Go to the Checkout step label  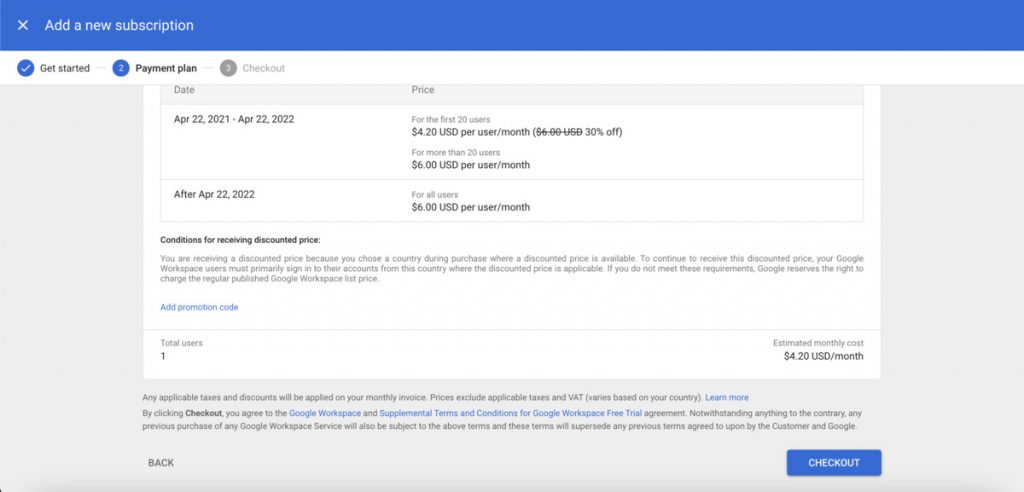pyautogui.click(x=264, y=68)
